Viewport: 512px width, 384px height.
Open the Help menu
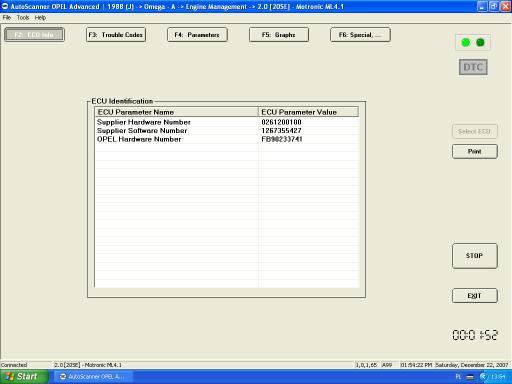click(40, 18)
